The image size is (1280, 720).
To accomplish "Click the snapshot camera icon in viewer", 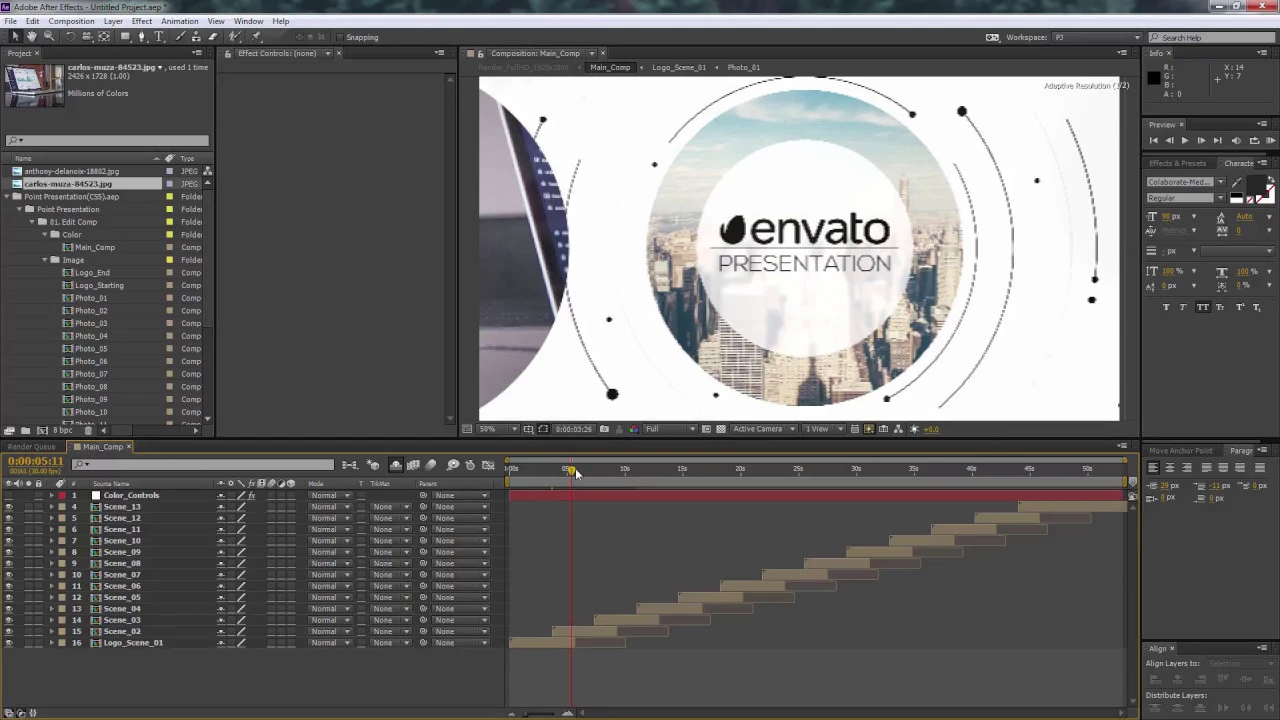I will (604, 429).
